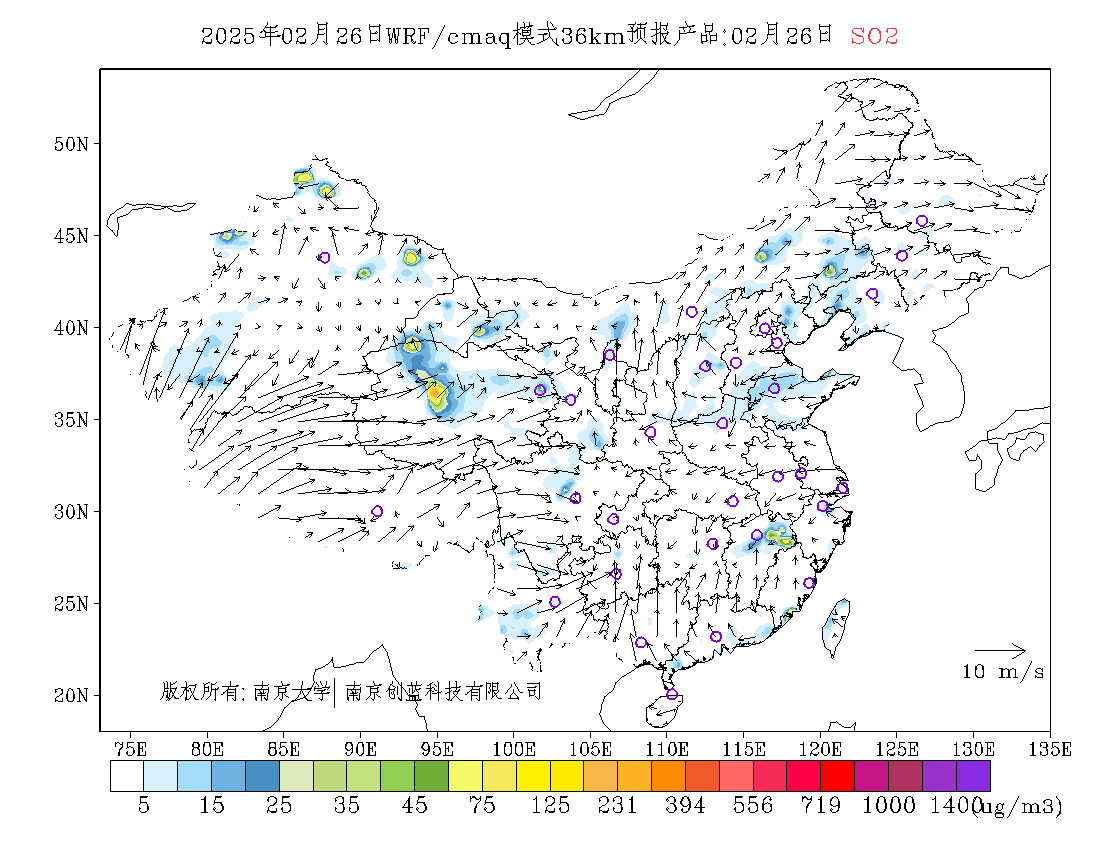This screenshot has height=850, width=1100.
Task: Click the 20N latitude label
Action: point(72,696)
